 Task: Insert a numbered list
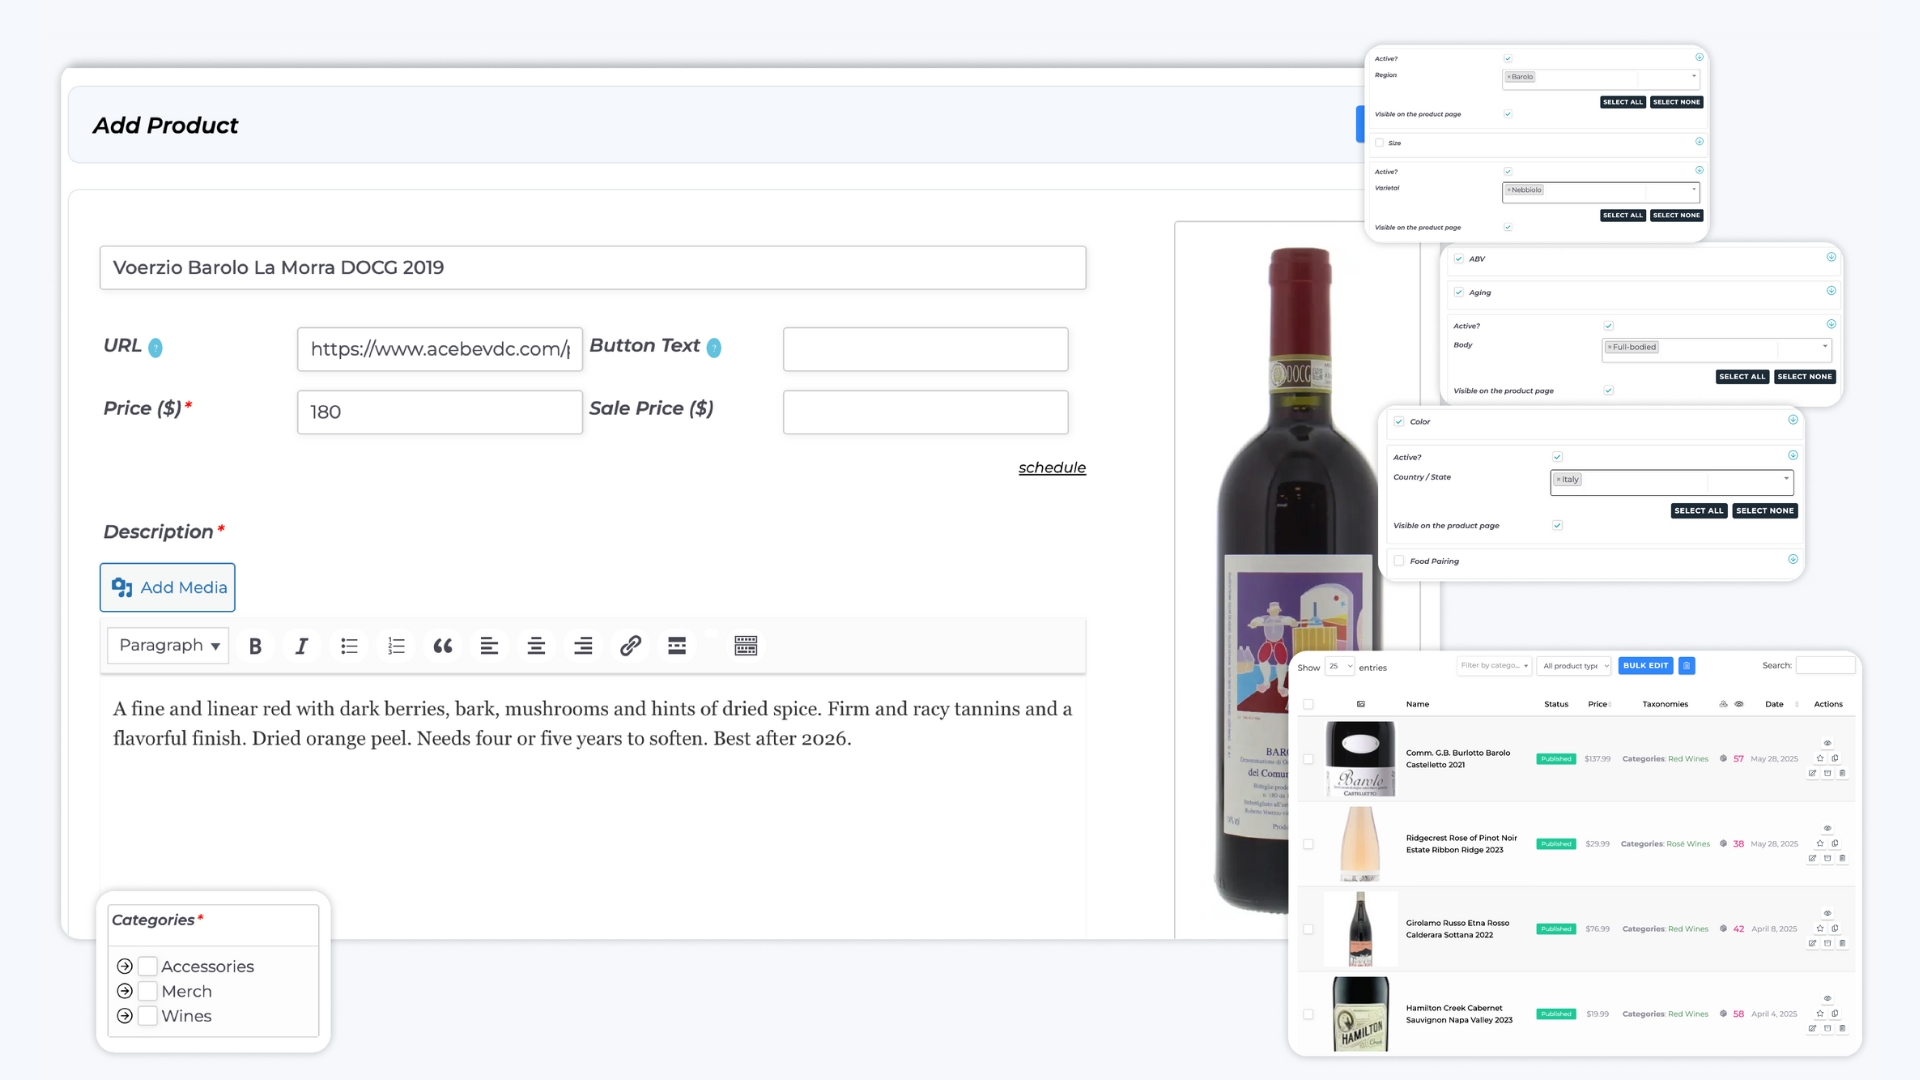tap(396, 646)
